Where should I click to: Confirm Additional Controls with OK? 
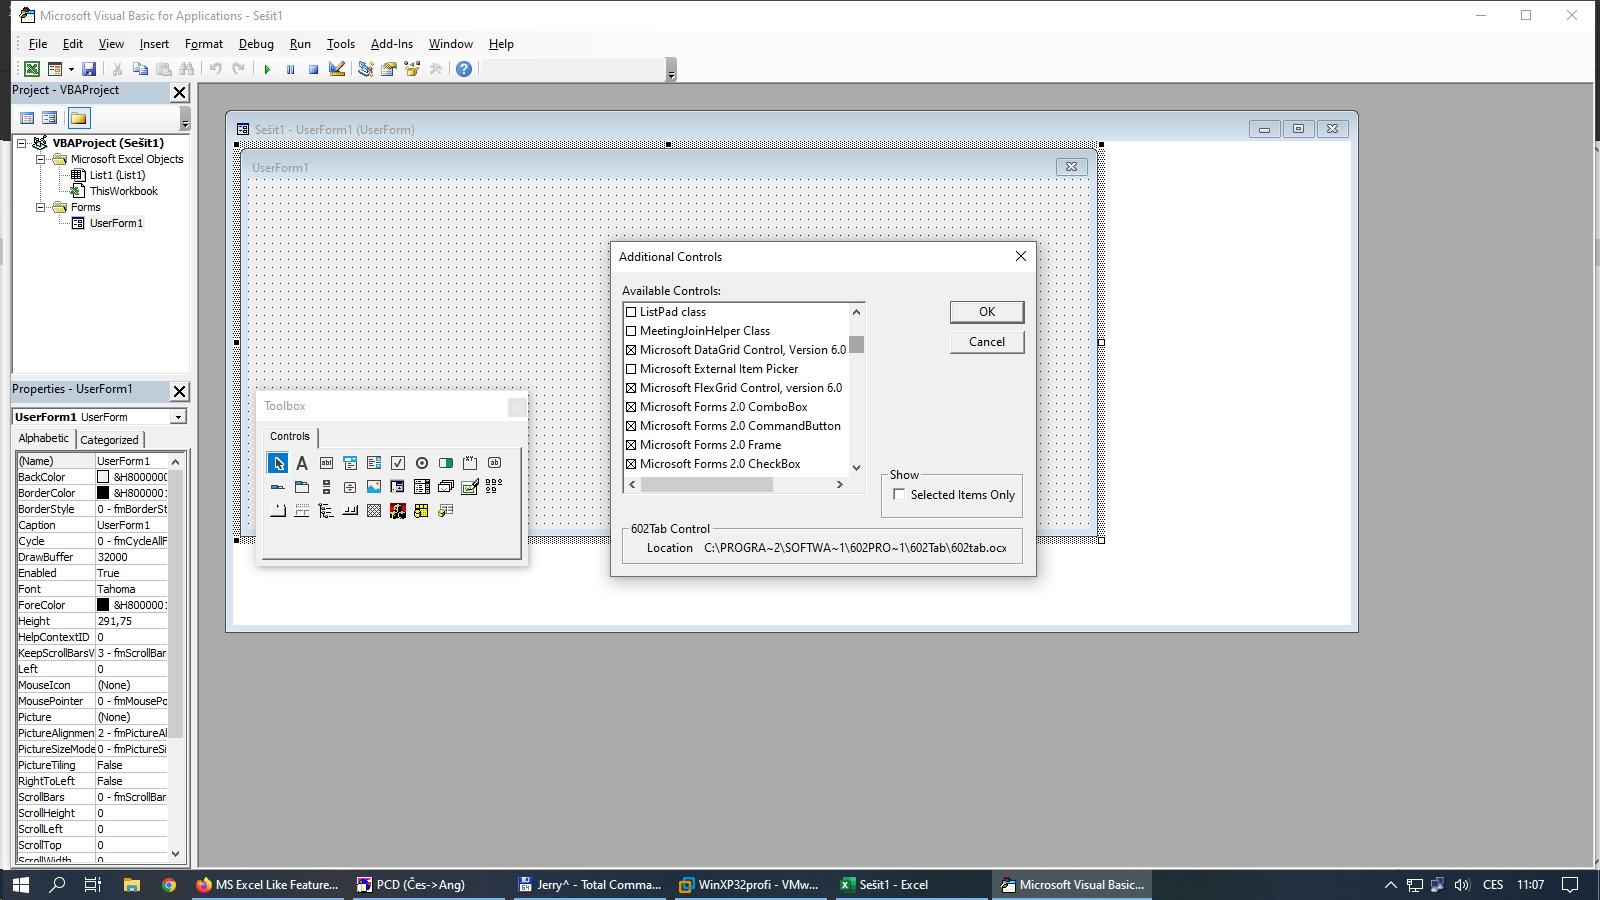coord(987,312)
